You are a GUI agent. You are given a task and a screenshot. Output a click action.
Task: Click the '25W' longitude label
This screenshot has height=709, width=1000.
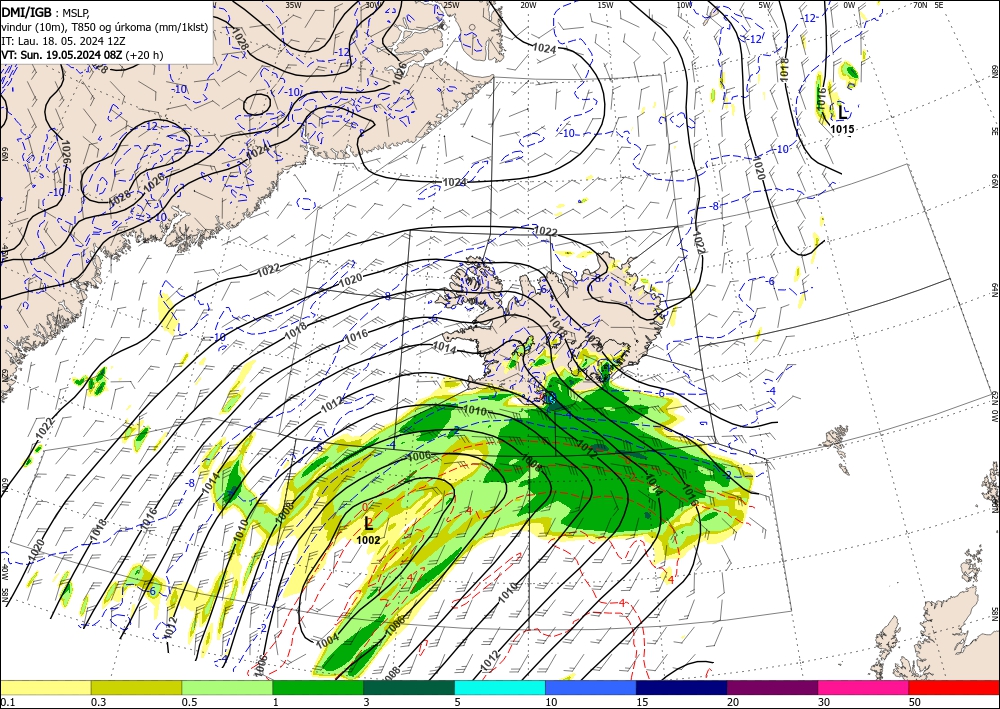451,5
